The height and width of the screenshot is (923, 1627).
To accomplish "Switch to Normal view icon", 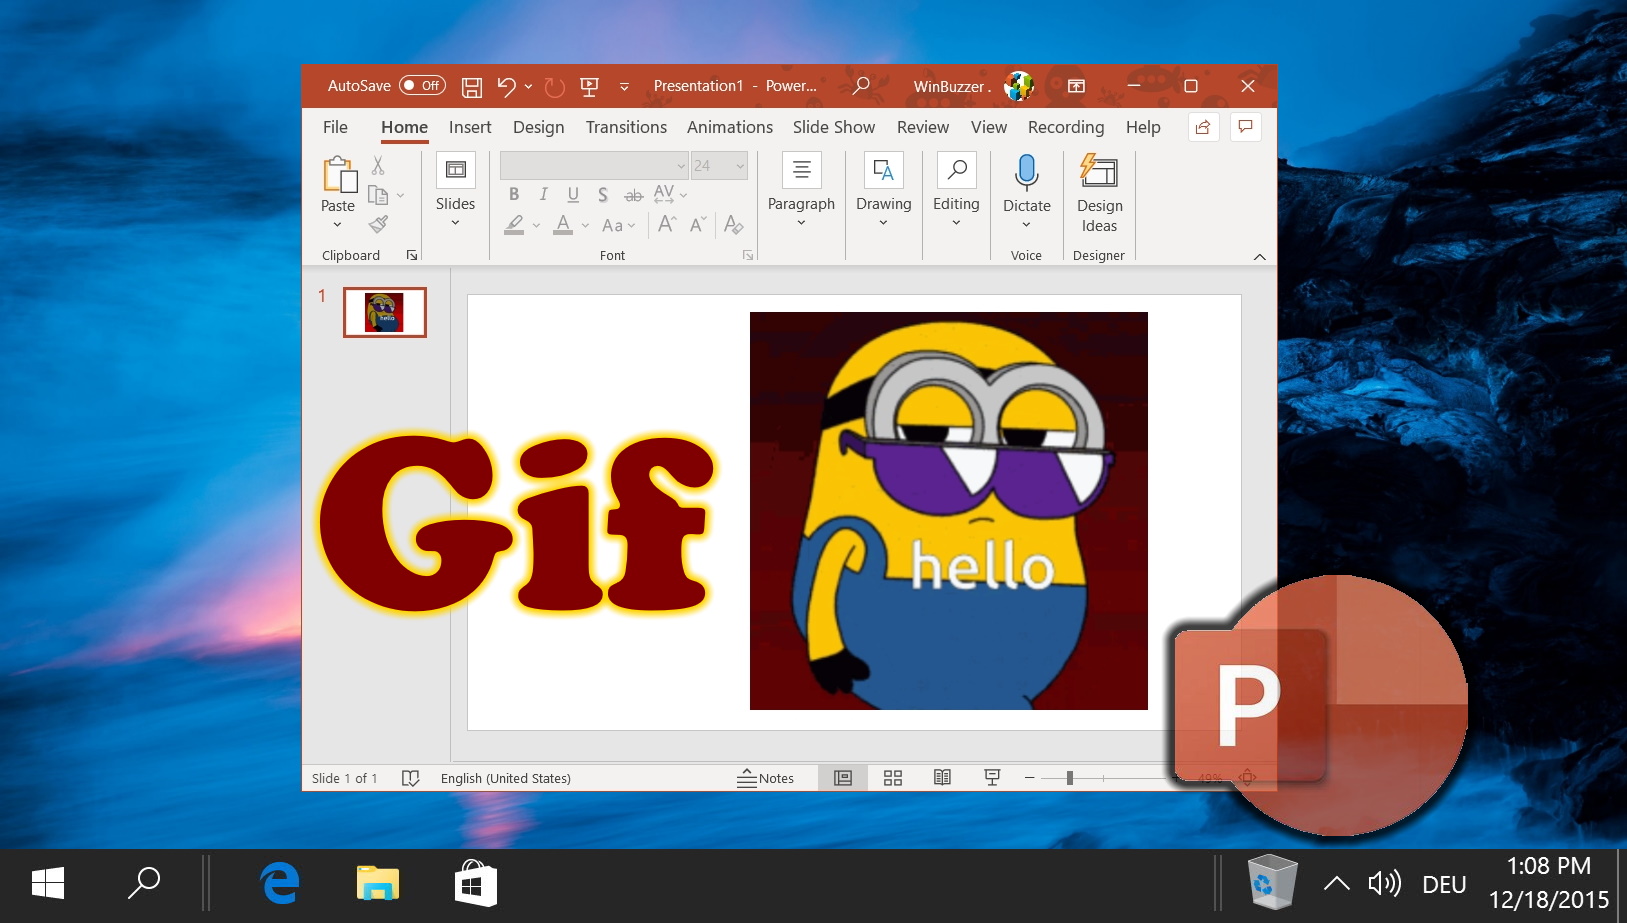I will [x=843, y=778].
